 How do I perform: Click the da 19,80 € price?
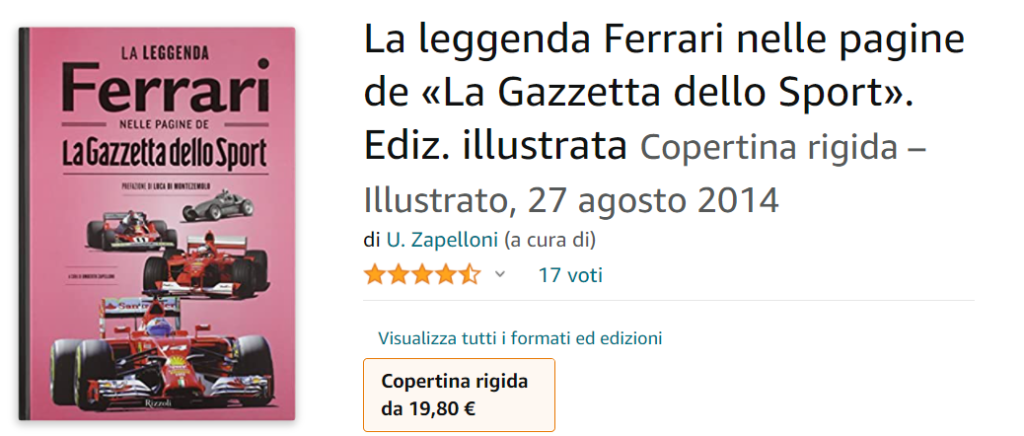[428, 410]
